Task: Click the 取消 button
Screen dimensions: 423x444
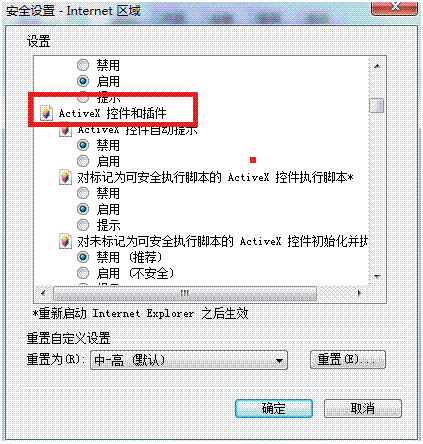Action: coord(363,408)
